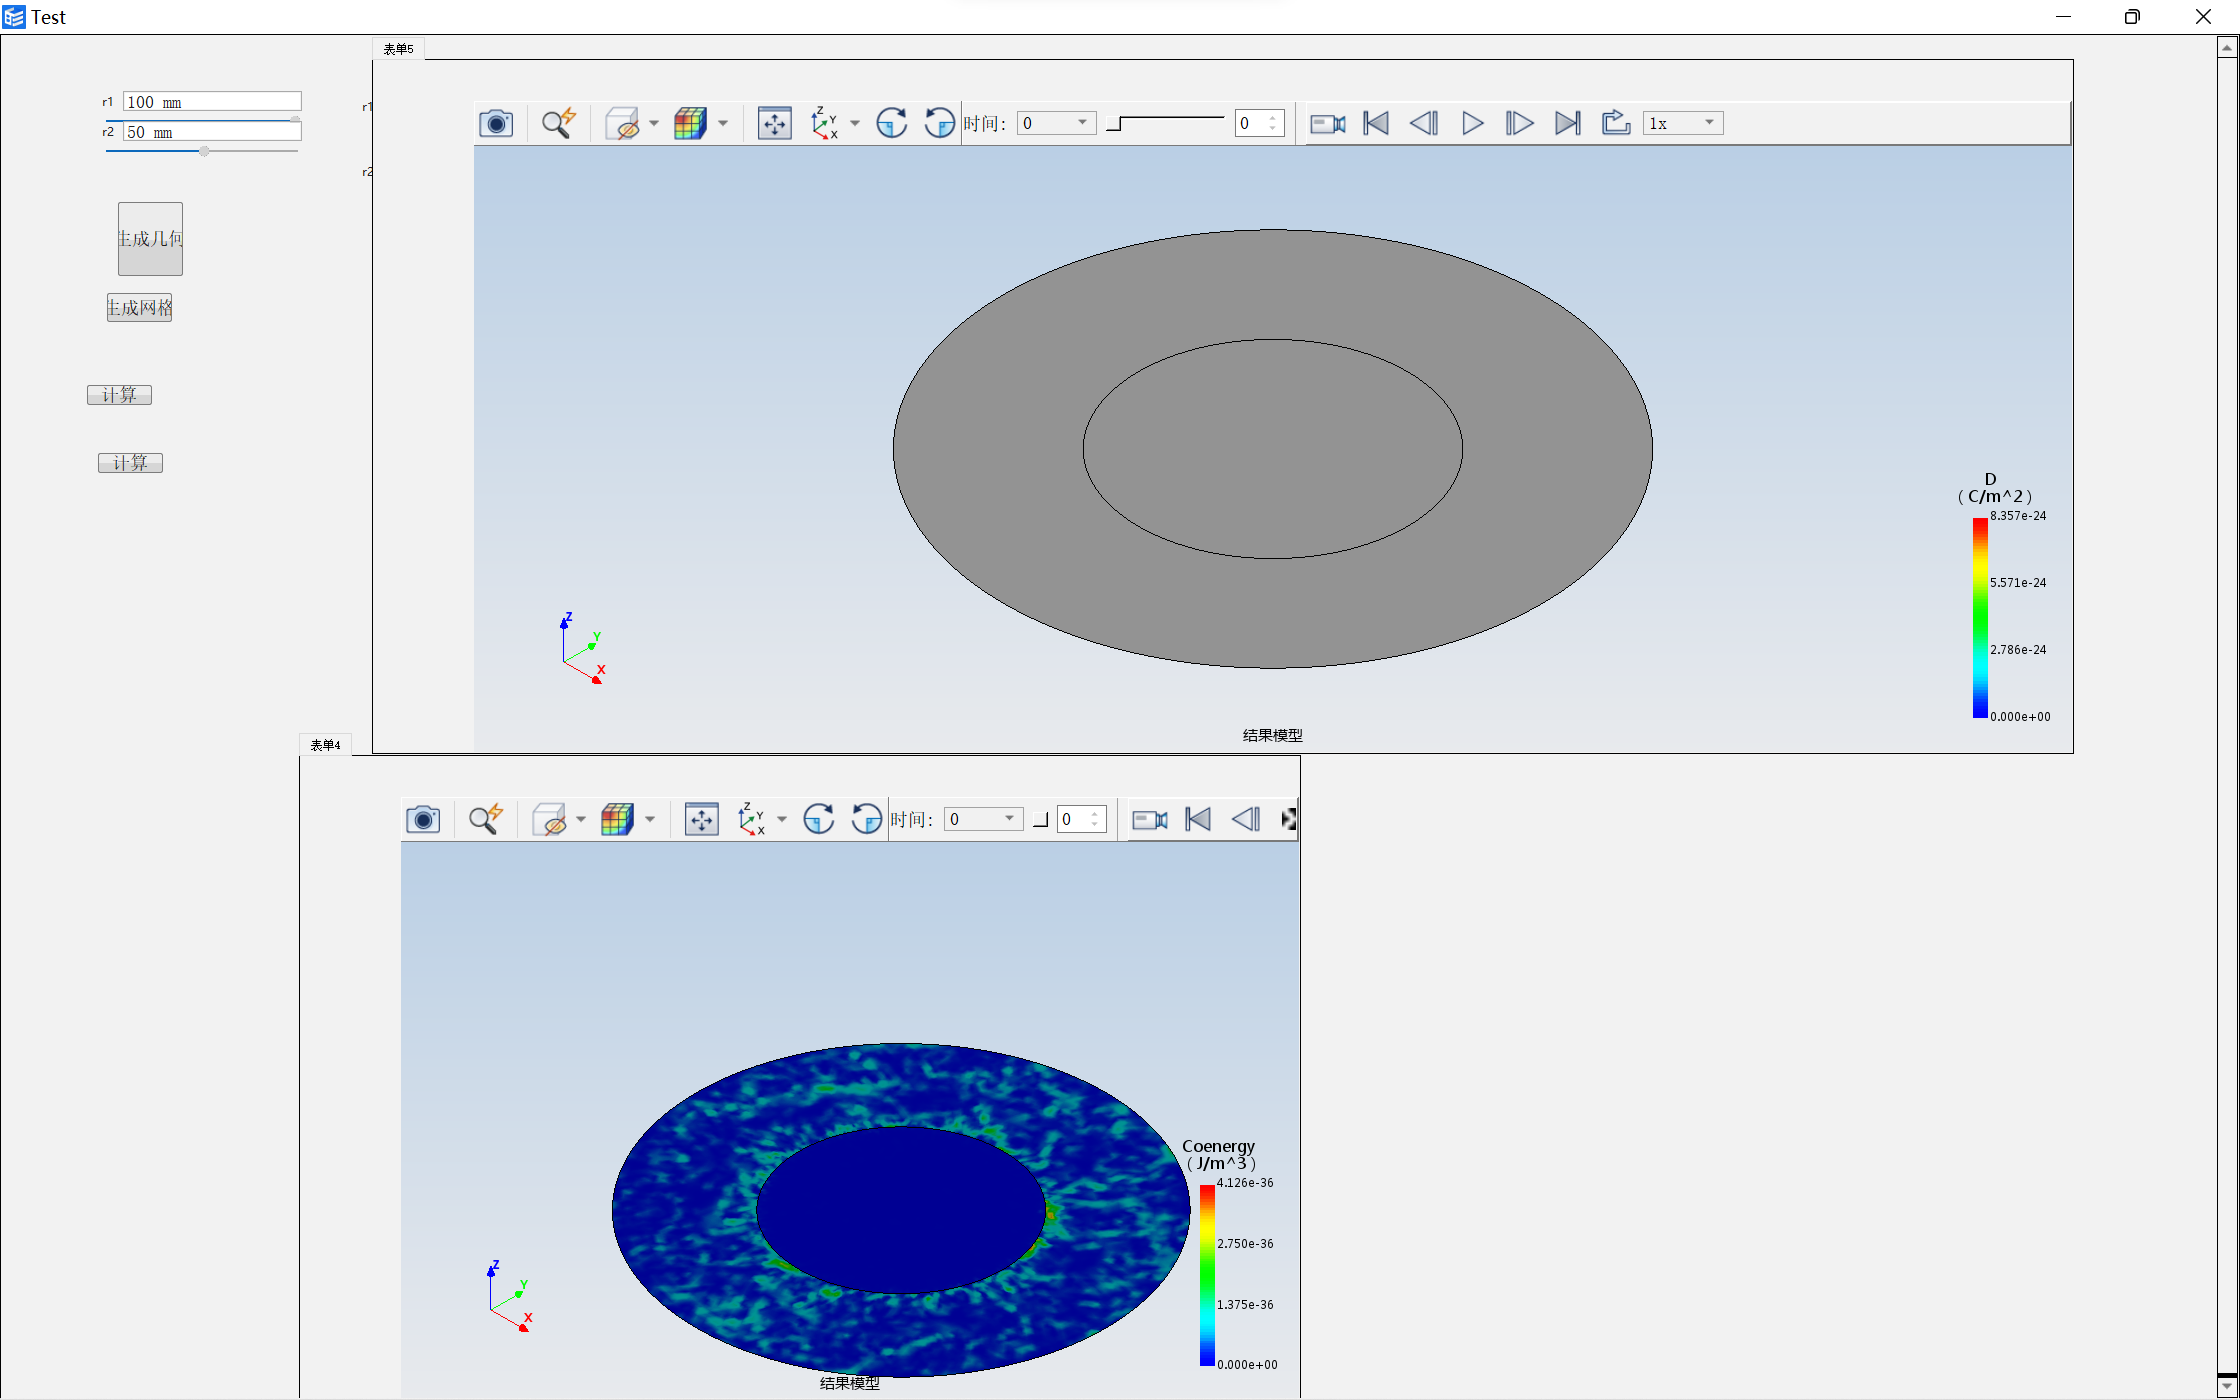Viewport: 2240px width, 1400px height.
Task: Click the quick zoom magnifier in 表单4
Action: tap(485, 819)
